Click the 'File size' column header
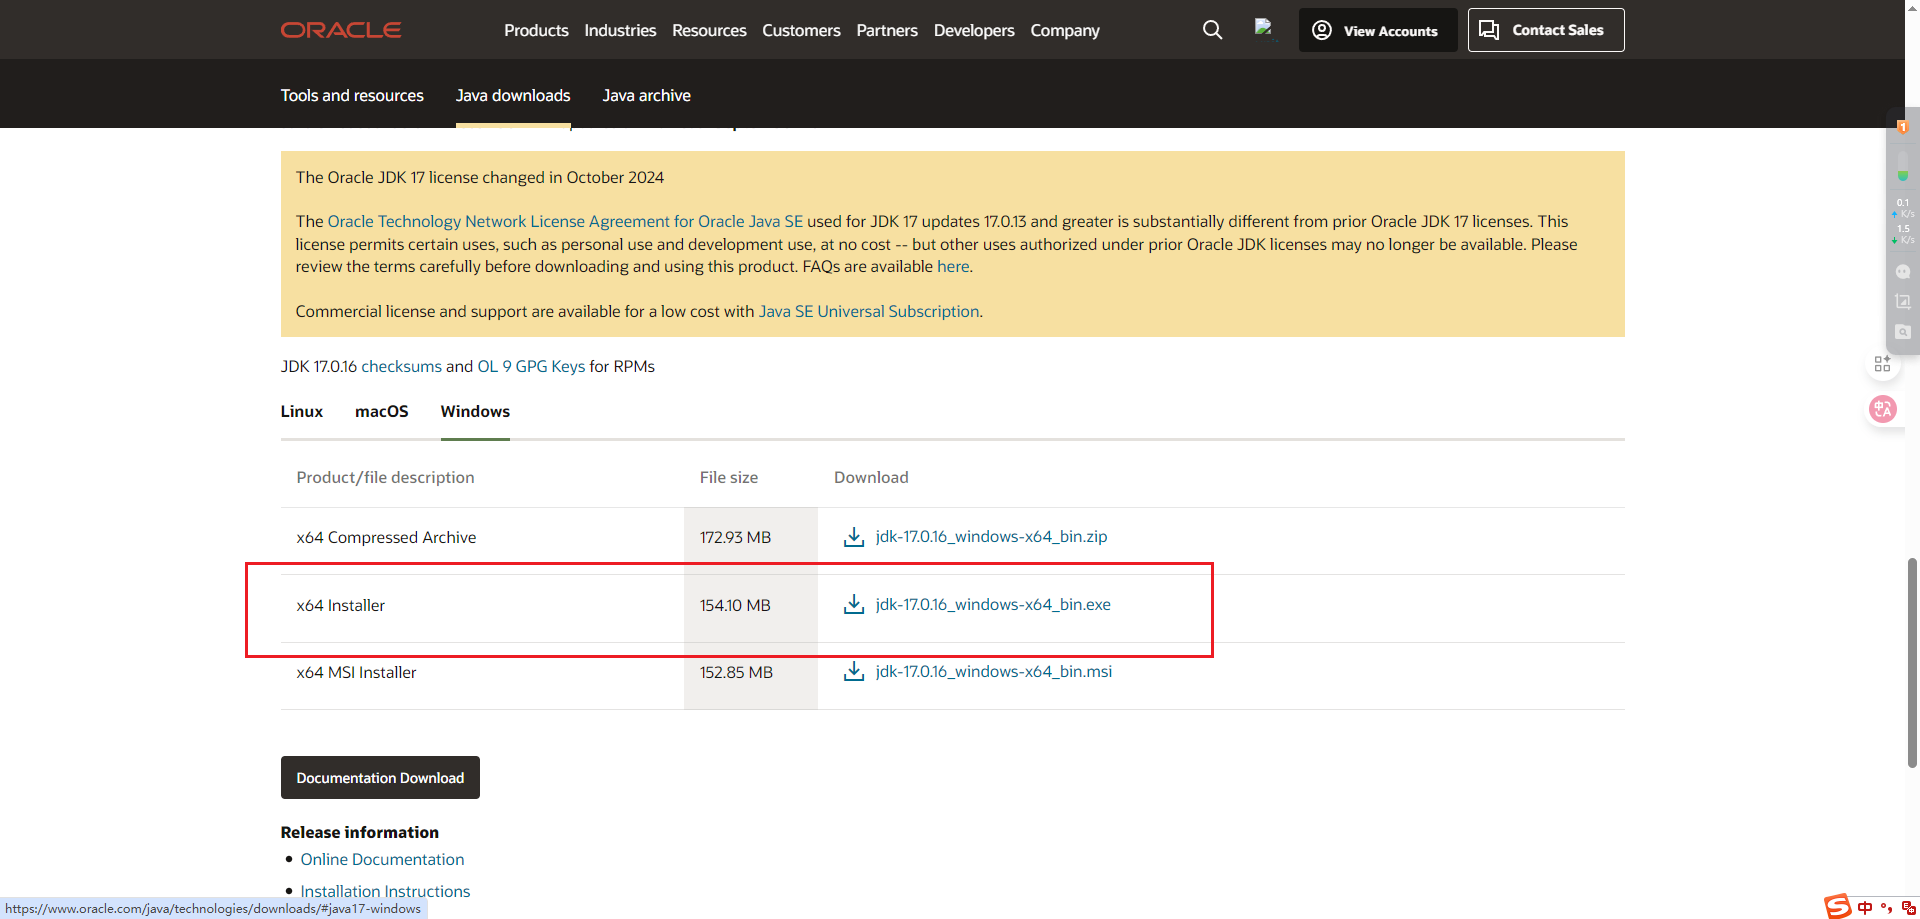This screenshot has width=1920, height=919. click(x=729, y=477)
